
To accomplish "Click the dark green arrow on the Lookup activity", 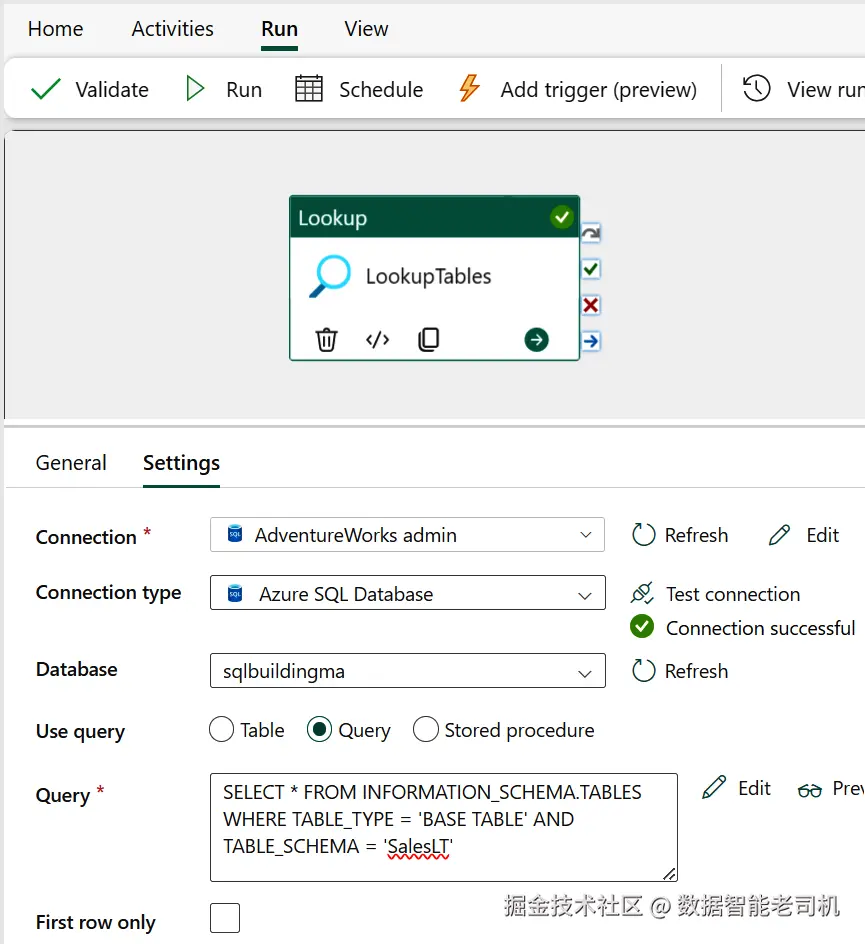I will [x=536, y=340].
